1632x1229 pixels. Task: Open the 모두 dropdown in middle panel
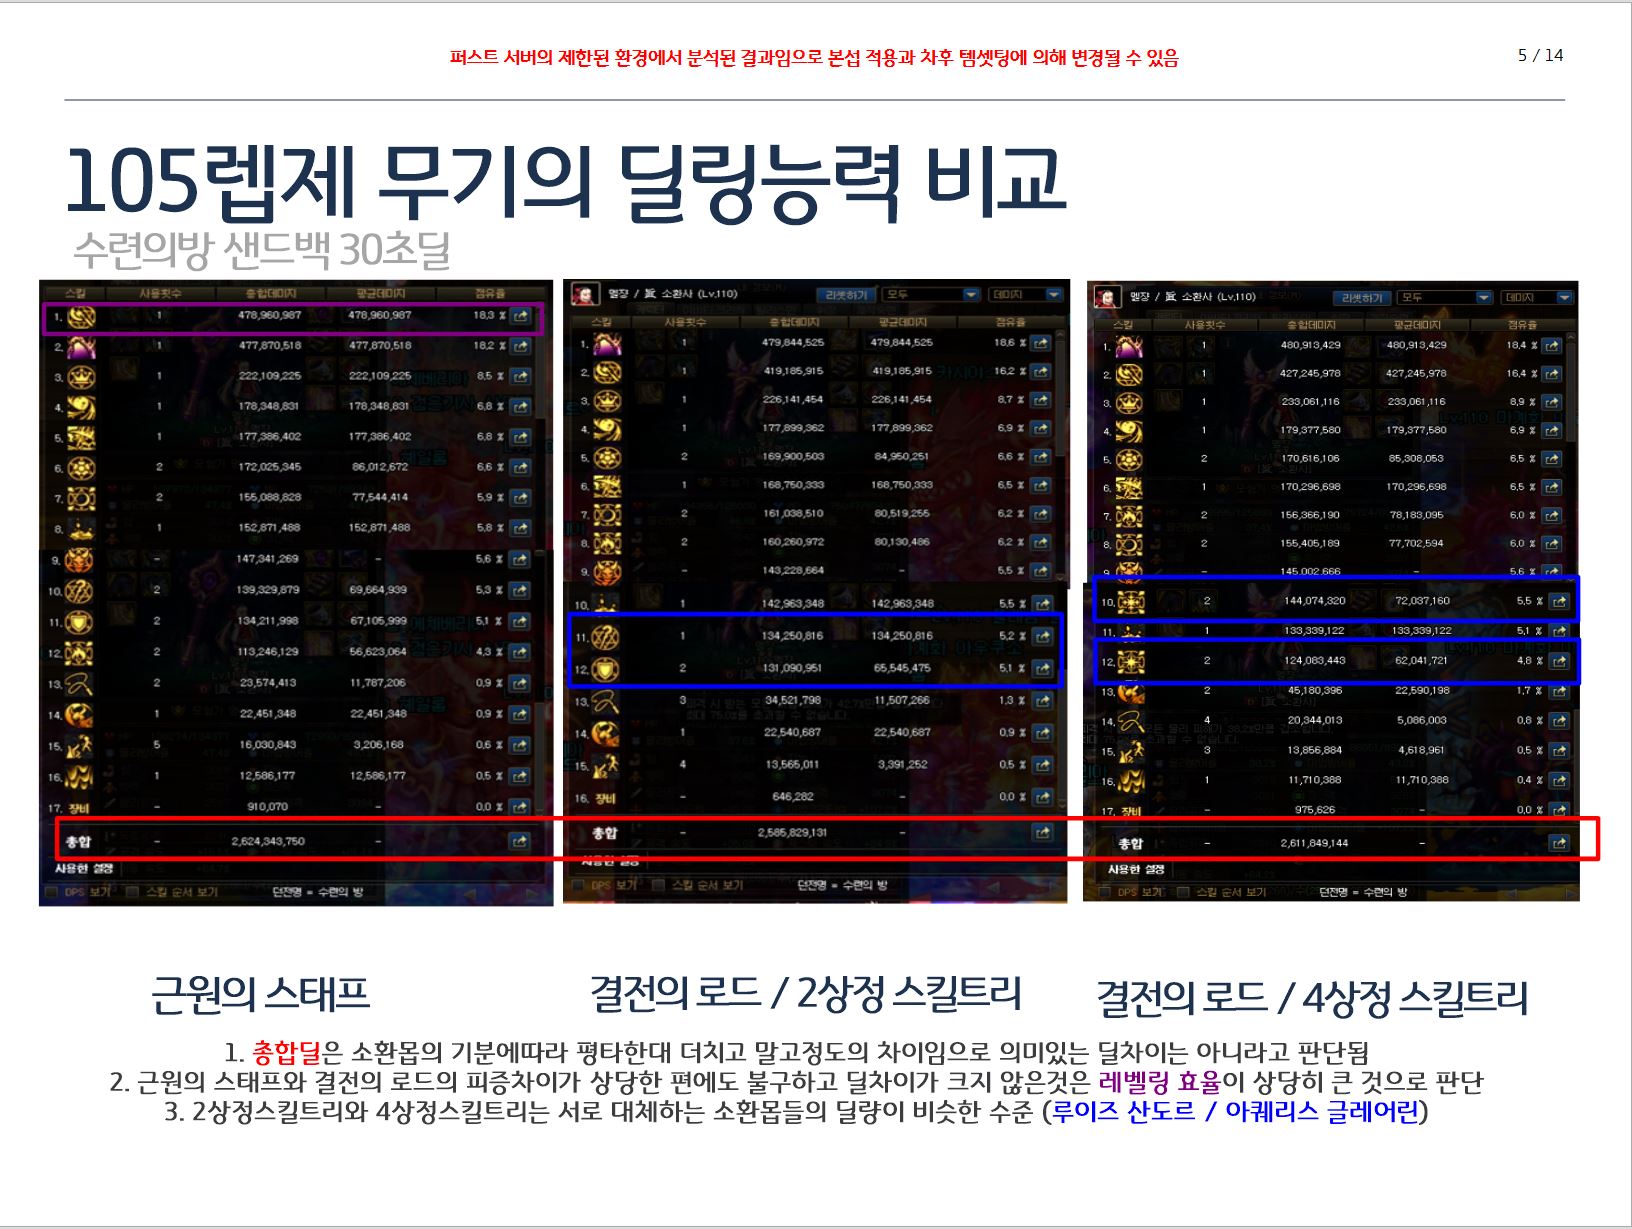pos(932,295)
